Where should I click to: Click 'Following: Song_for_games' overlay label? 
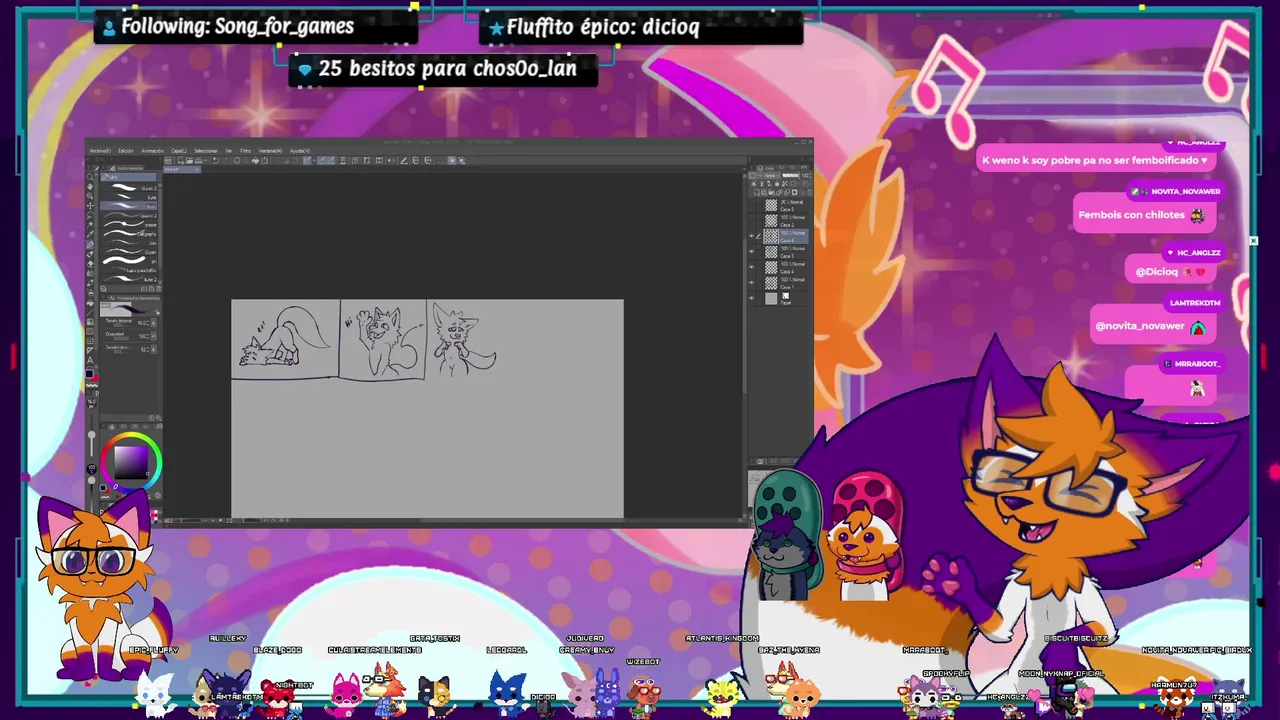point(237,26)
